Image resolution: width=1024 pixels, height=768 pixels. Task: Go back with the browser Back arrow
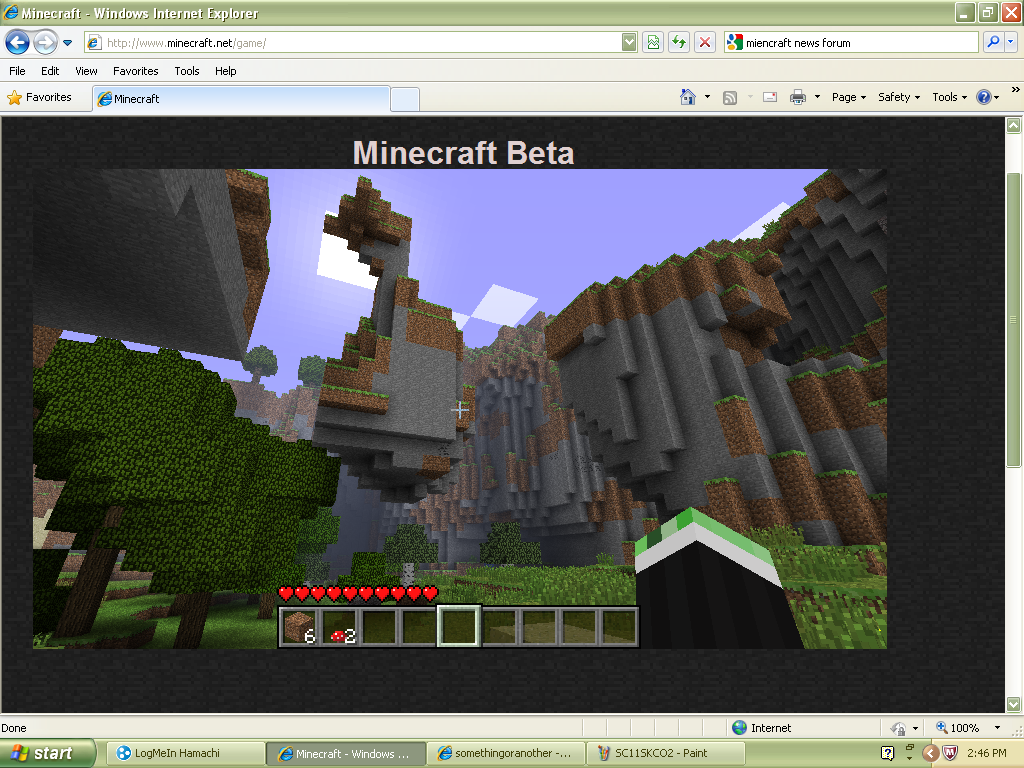coord(17,43)
